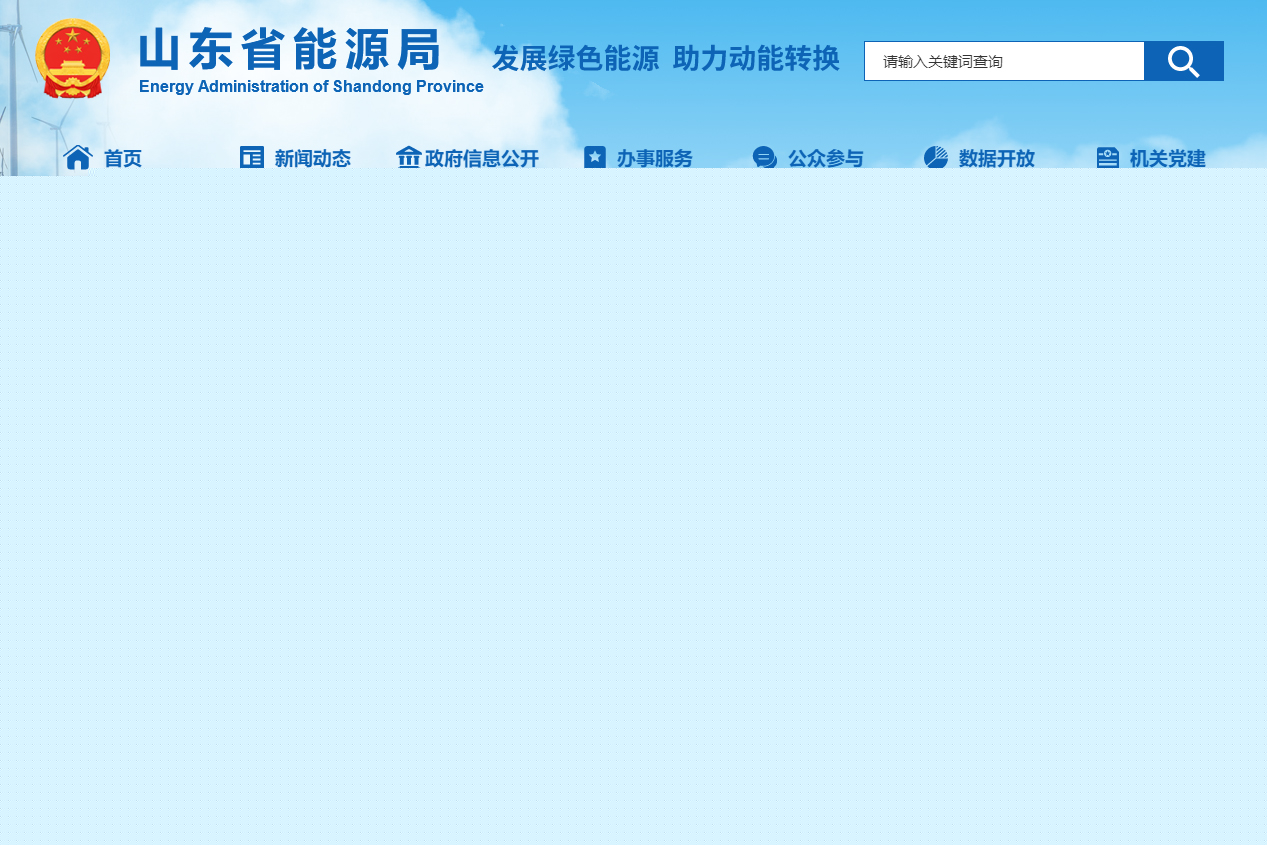
Task: Click the newspaper icon beside 新闻动态
Action: 252,158
